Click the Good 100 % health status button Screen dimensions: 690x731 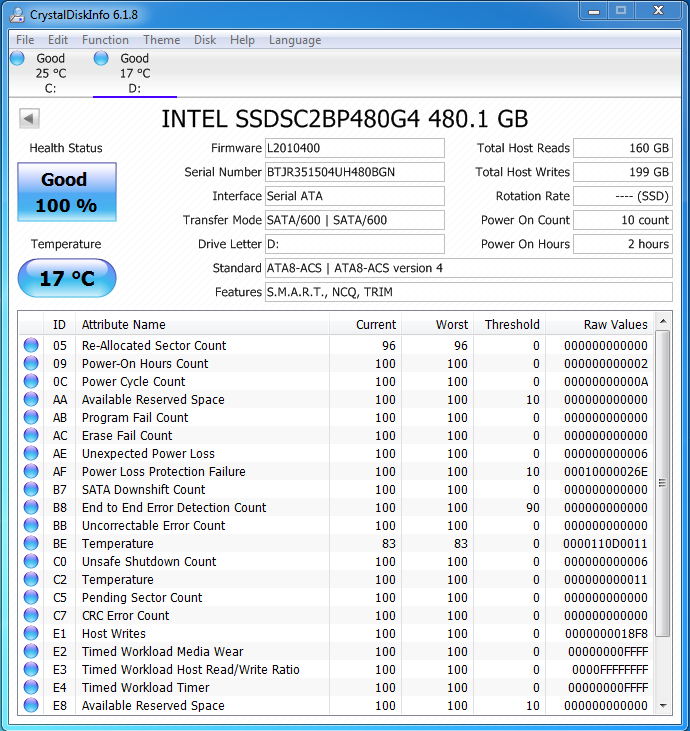click(66, 192)
